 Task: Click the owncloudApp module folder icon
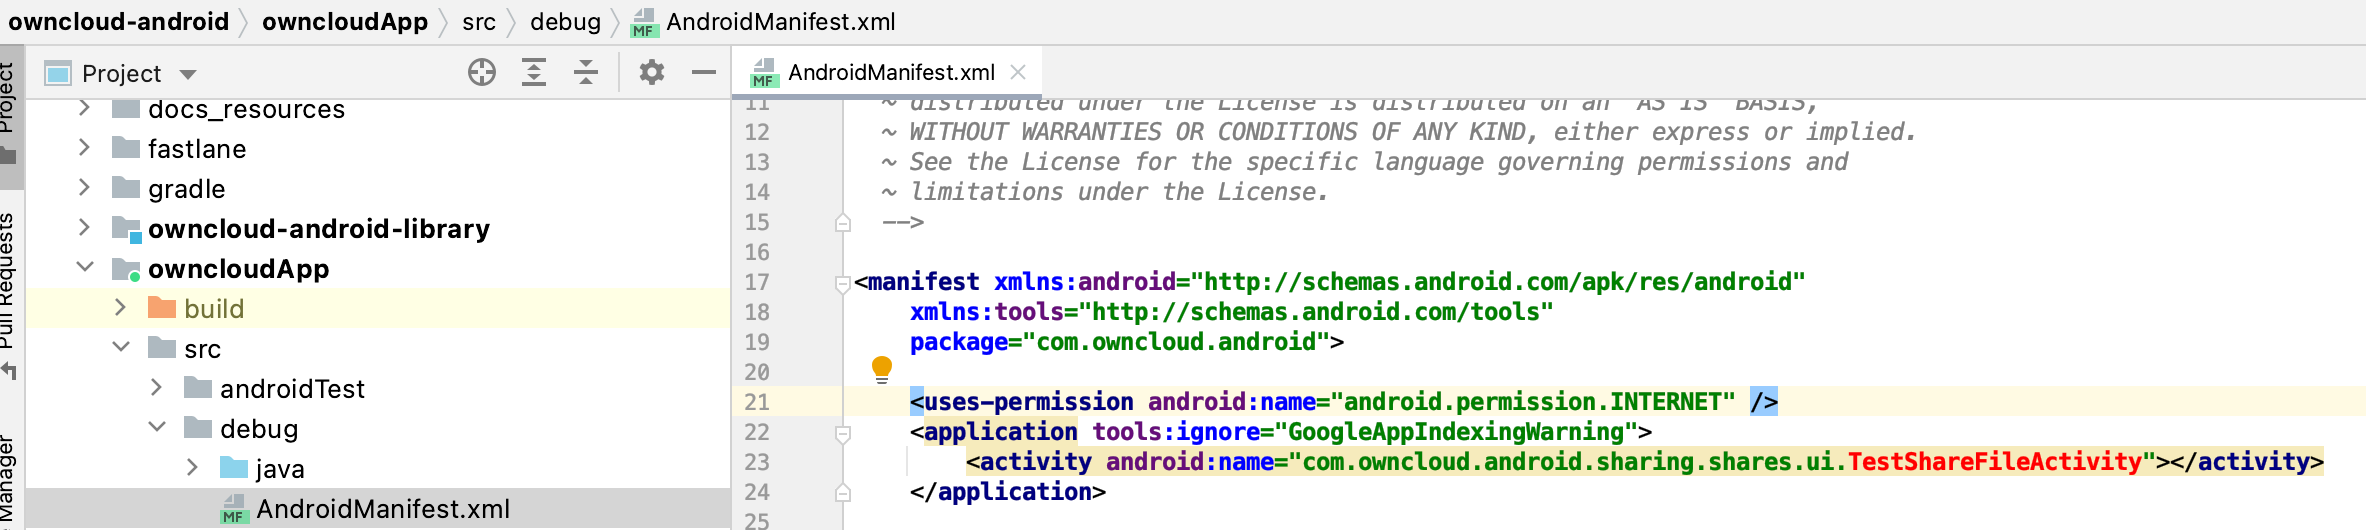pos(127,269)
